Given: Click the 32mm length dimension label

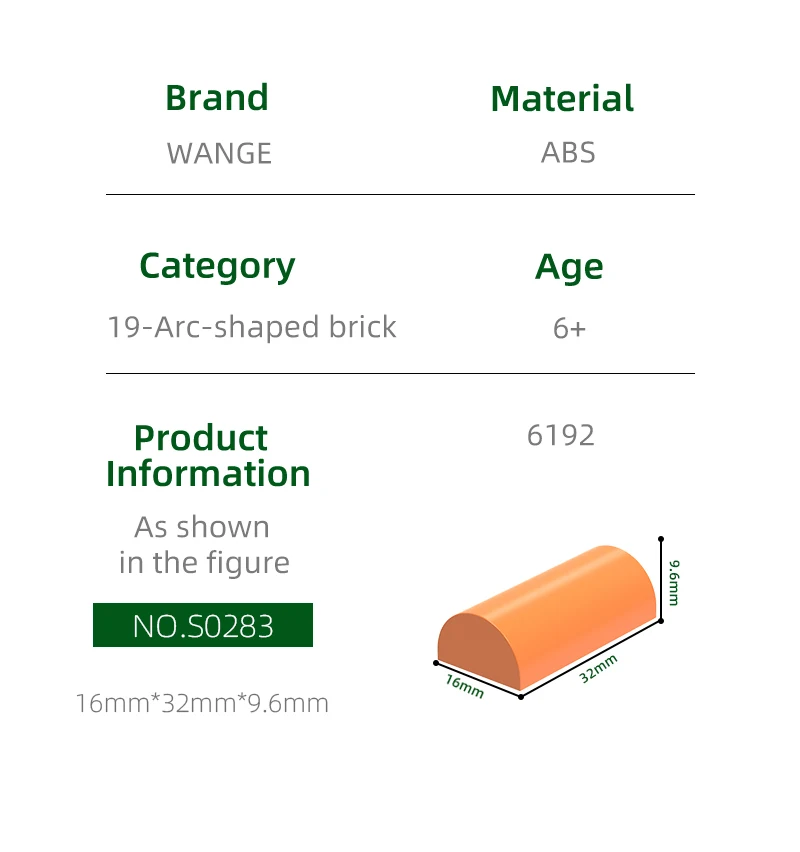Looking at the screenshot, I should click(599, 667).
